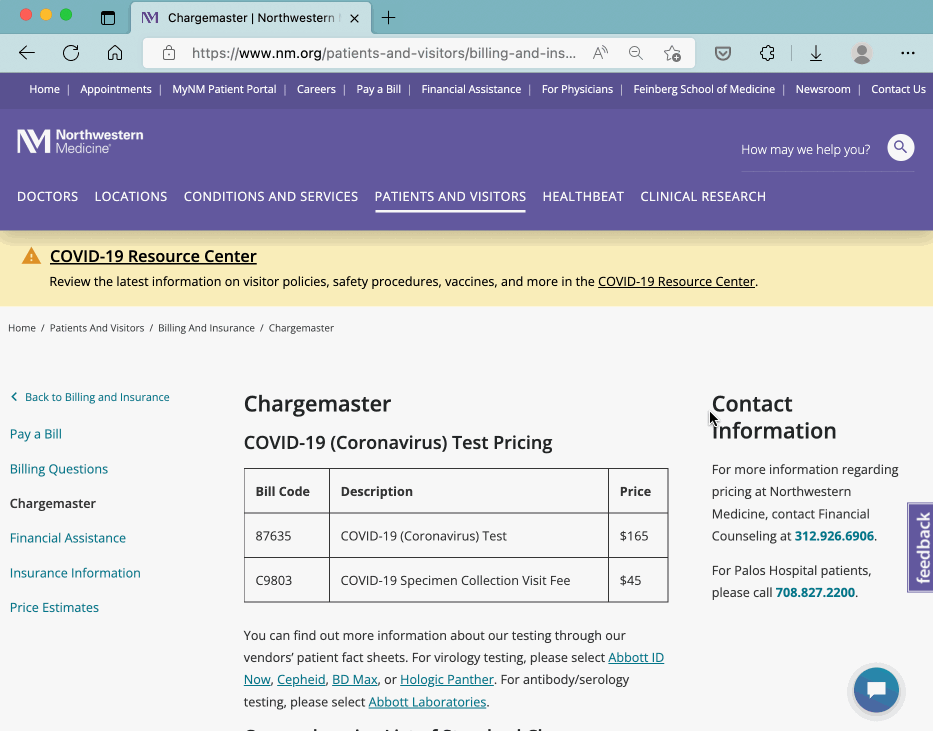Open the Hologic Panther fact sheet link

(x=447, y=679)
